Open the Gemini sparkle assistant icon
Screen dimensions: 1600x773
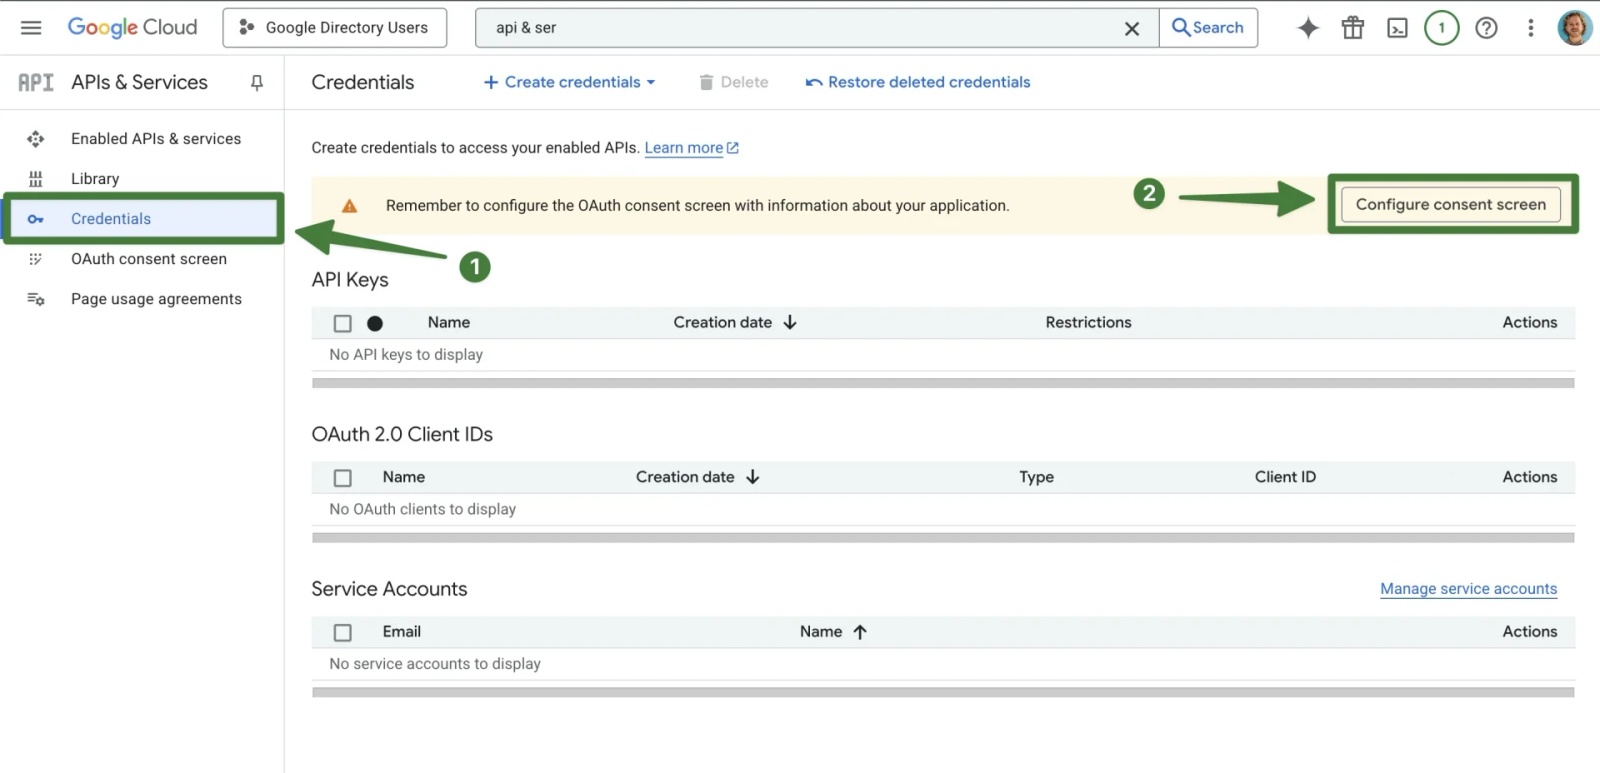pos(1308,28)
